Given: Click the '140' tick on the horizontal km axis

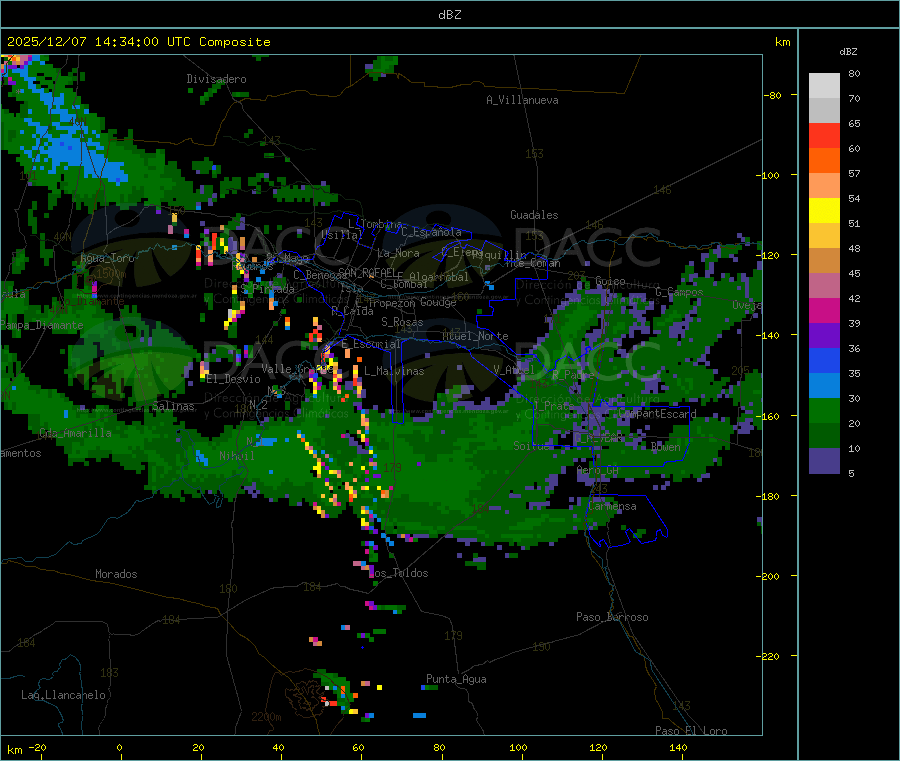Looking at the screenshot, I should tap(678, 747).
